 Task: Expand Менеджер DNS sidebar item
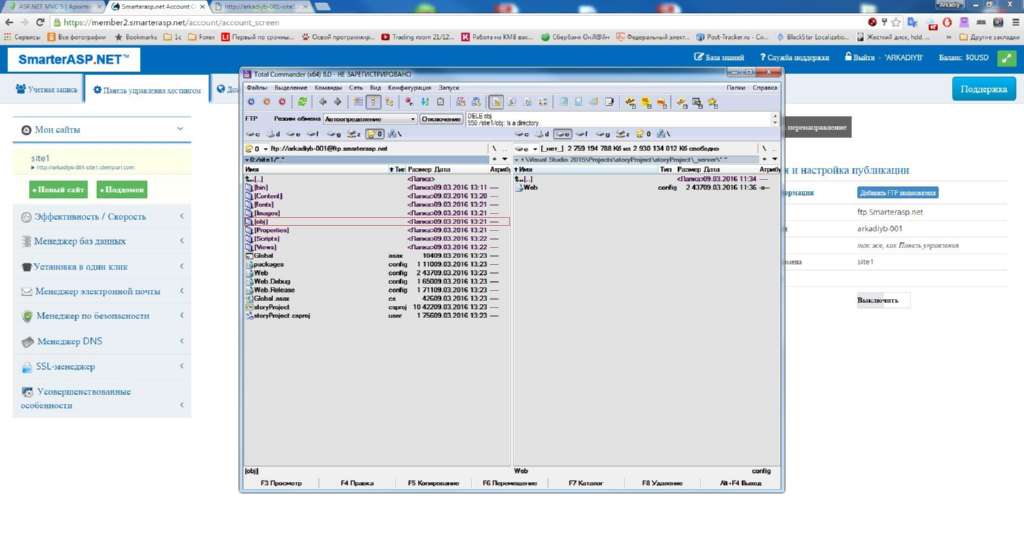click(x=102, y=341)
